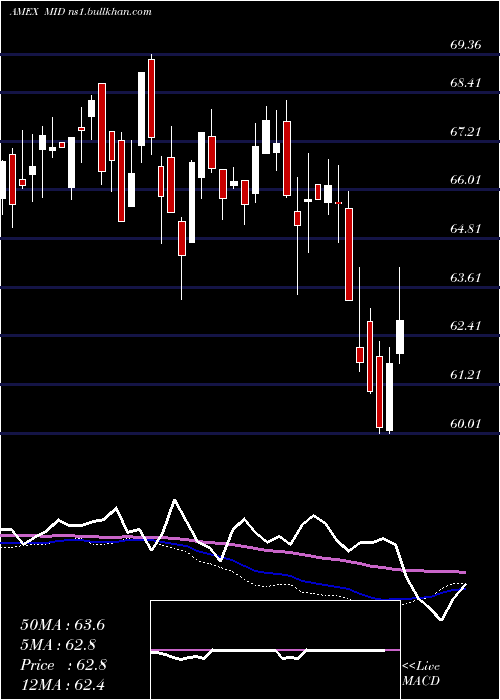Click the <<Live MACD label
Viewport: 500px width, 700px height.
point(421,674)
